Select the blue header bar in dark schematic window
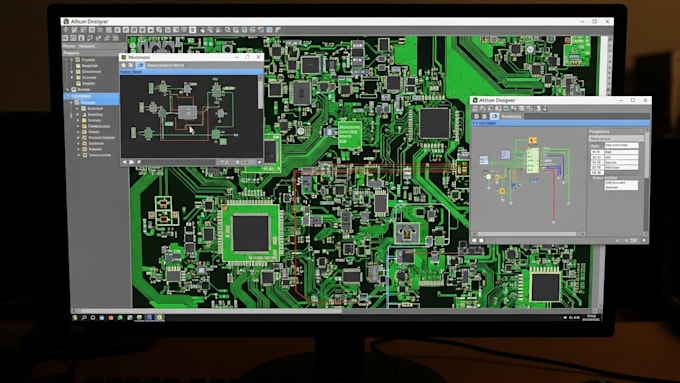This screenshot has height=383, width=680. point(192,72)
